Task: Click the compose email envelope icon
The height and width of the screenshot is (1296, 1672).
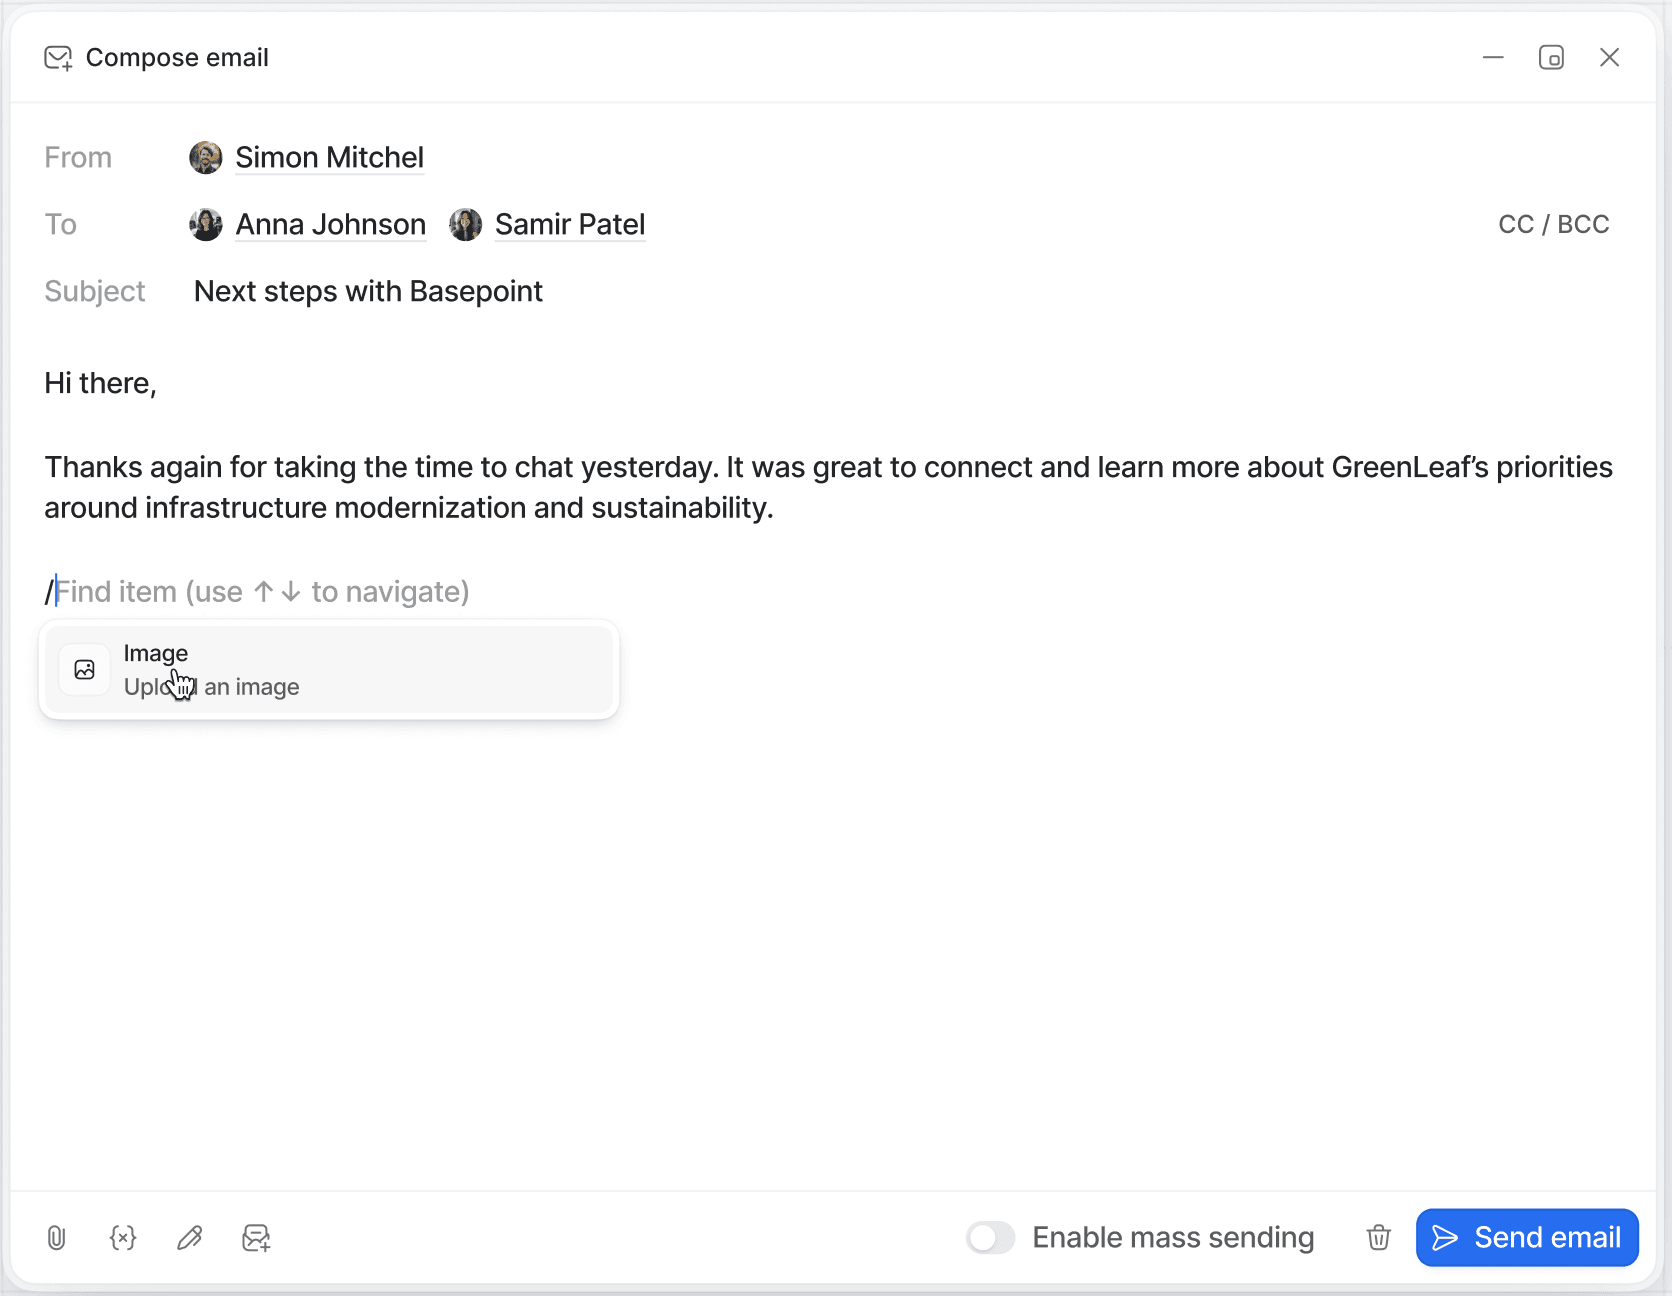Action: [x=57, y=57]
